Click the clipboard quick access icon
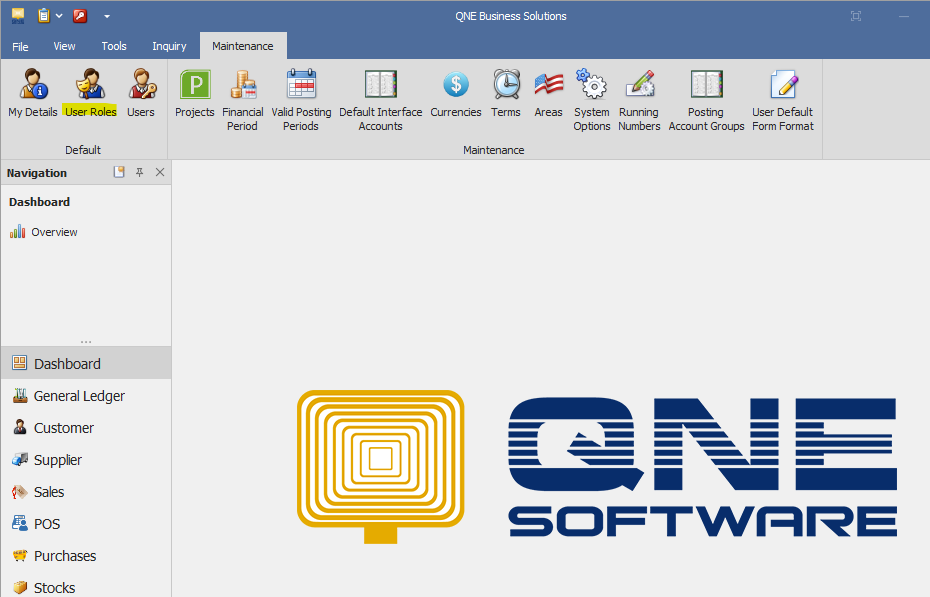The width and height of the screenshot is (930, 597). click(x=43, y=15)
